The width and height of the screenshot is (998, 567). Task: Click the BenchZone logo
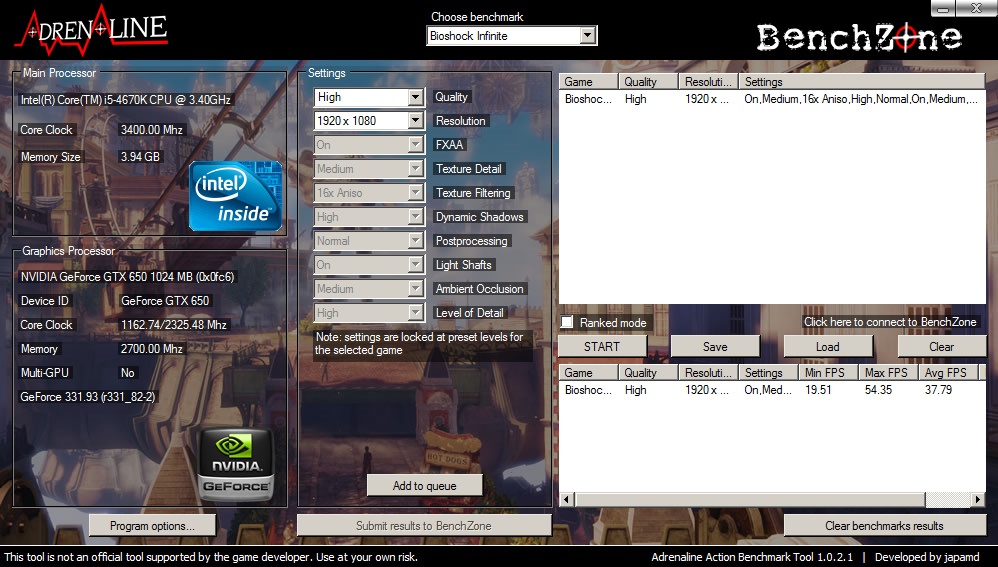tap(859, 38)
